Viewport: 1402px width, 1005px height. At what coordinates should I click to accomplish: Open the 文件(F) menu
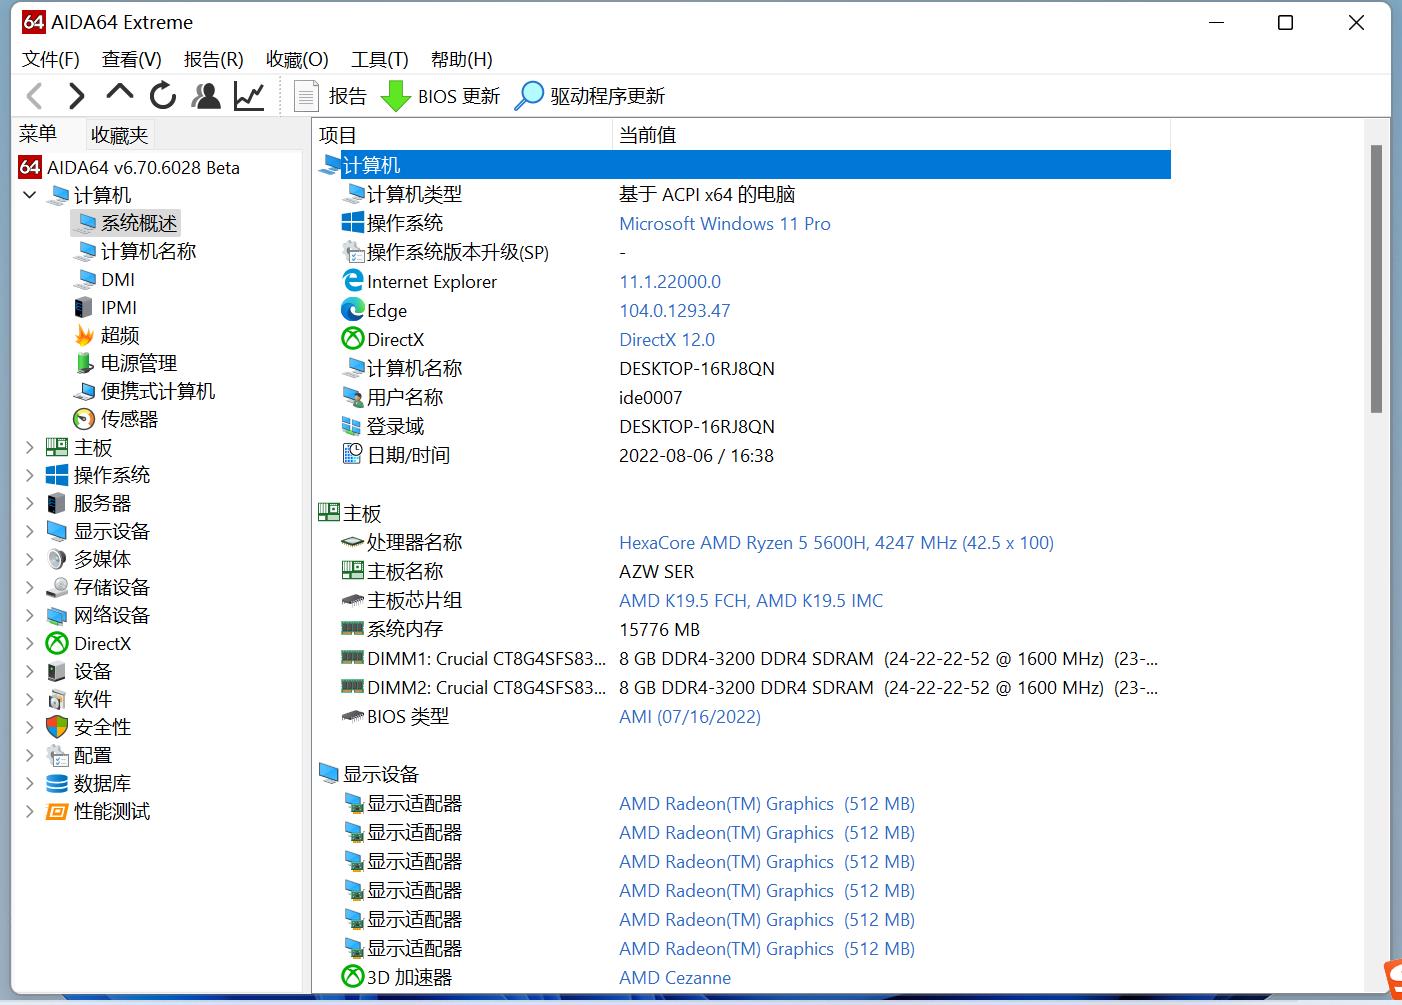[50, 59]
